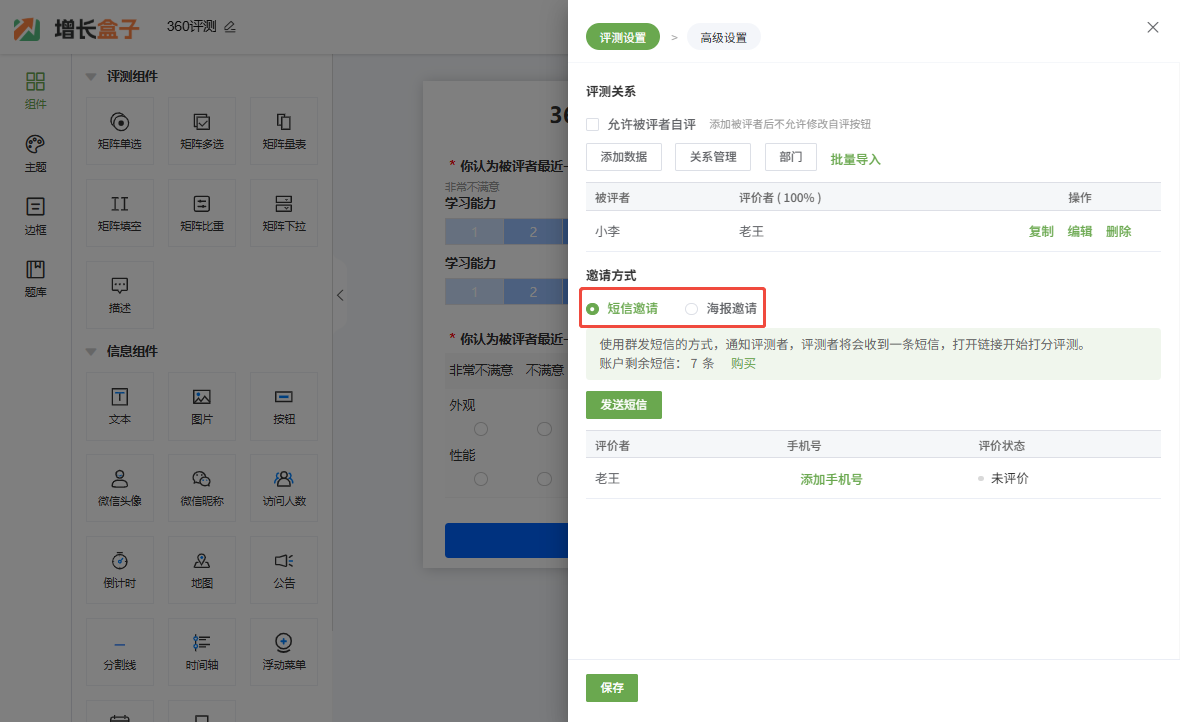Click 未评价 status for 老王

(1009, 478)
